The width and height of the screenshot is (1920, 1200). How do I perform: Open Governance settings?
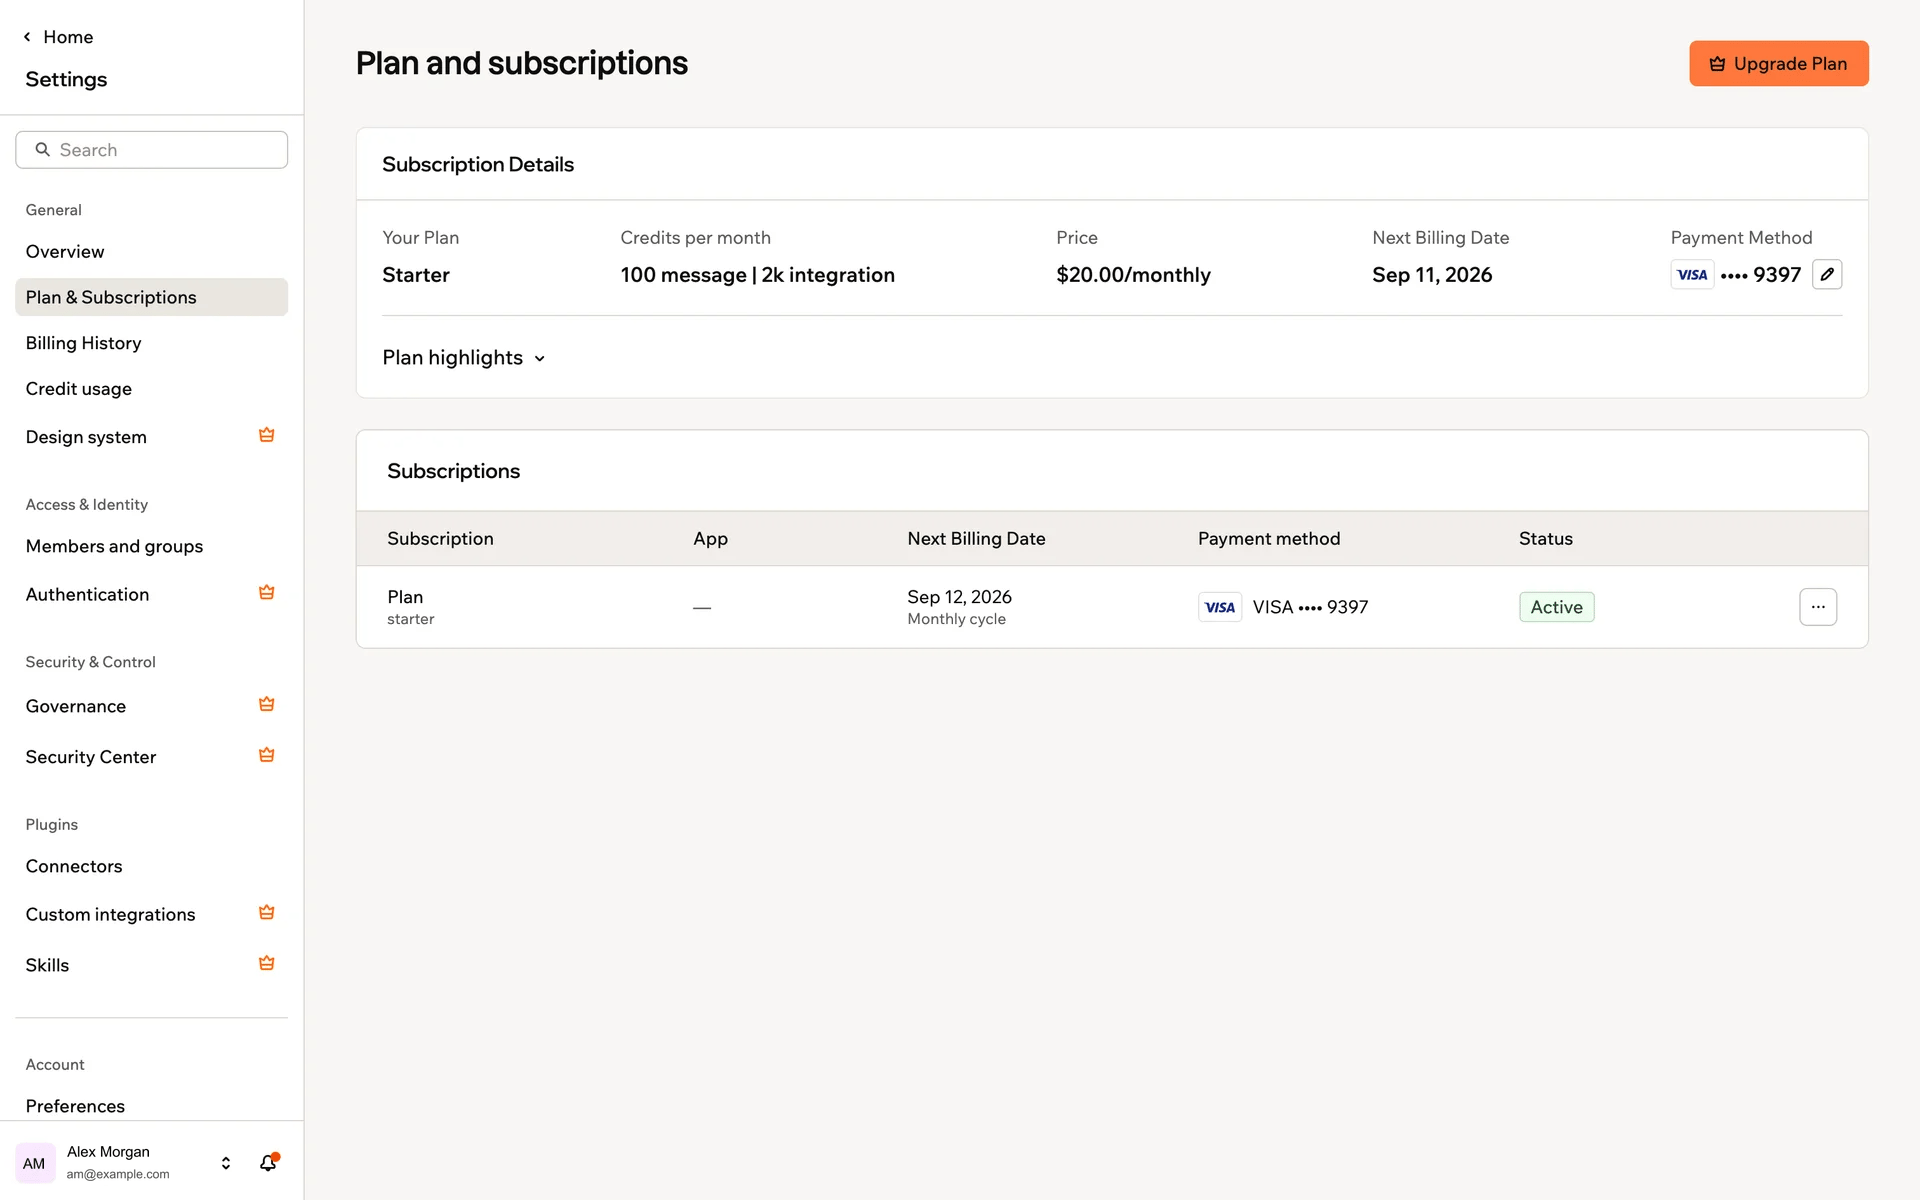click(x=151, y=706)
